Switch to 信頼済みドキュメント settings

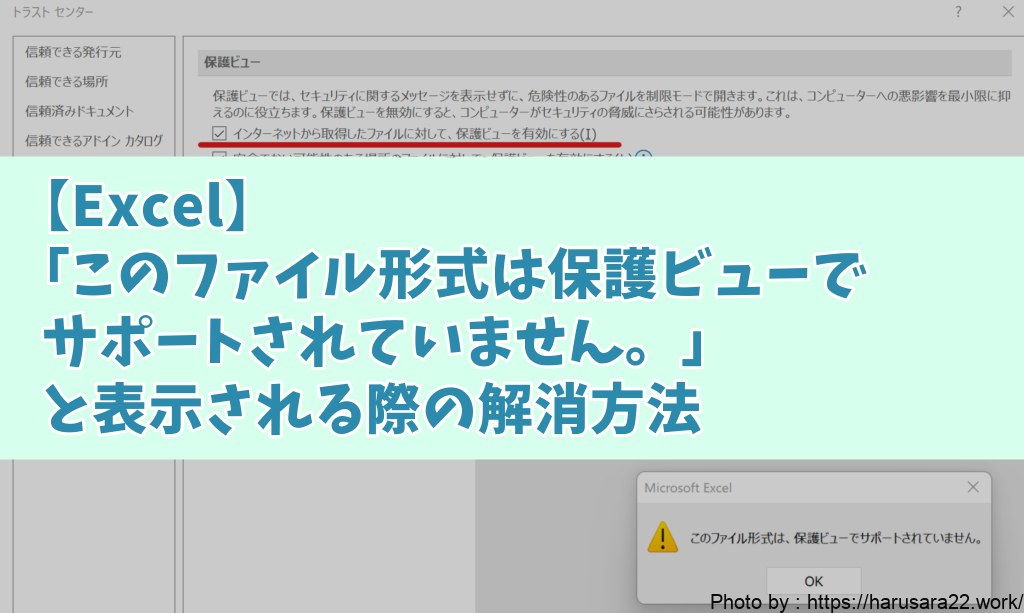click(x=79, y=111)
